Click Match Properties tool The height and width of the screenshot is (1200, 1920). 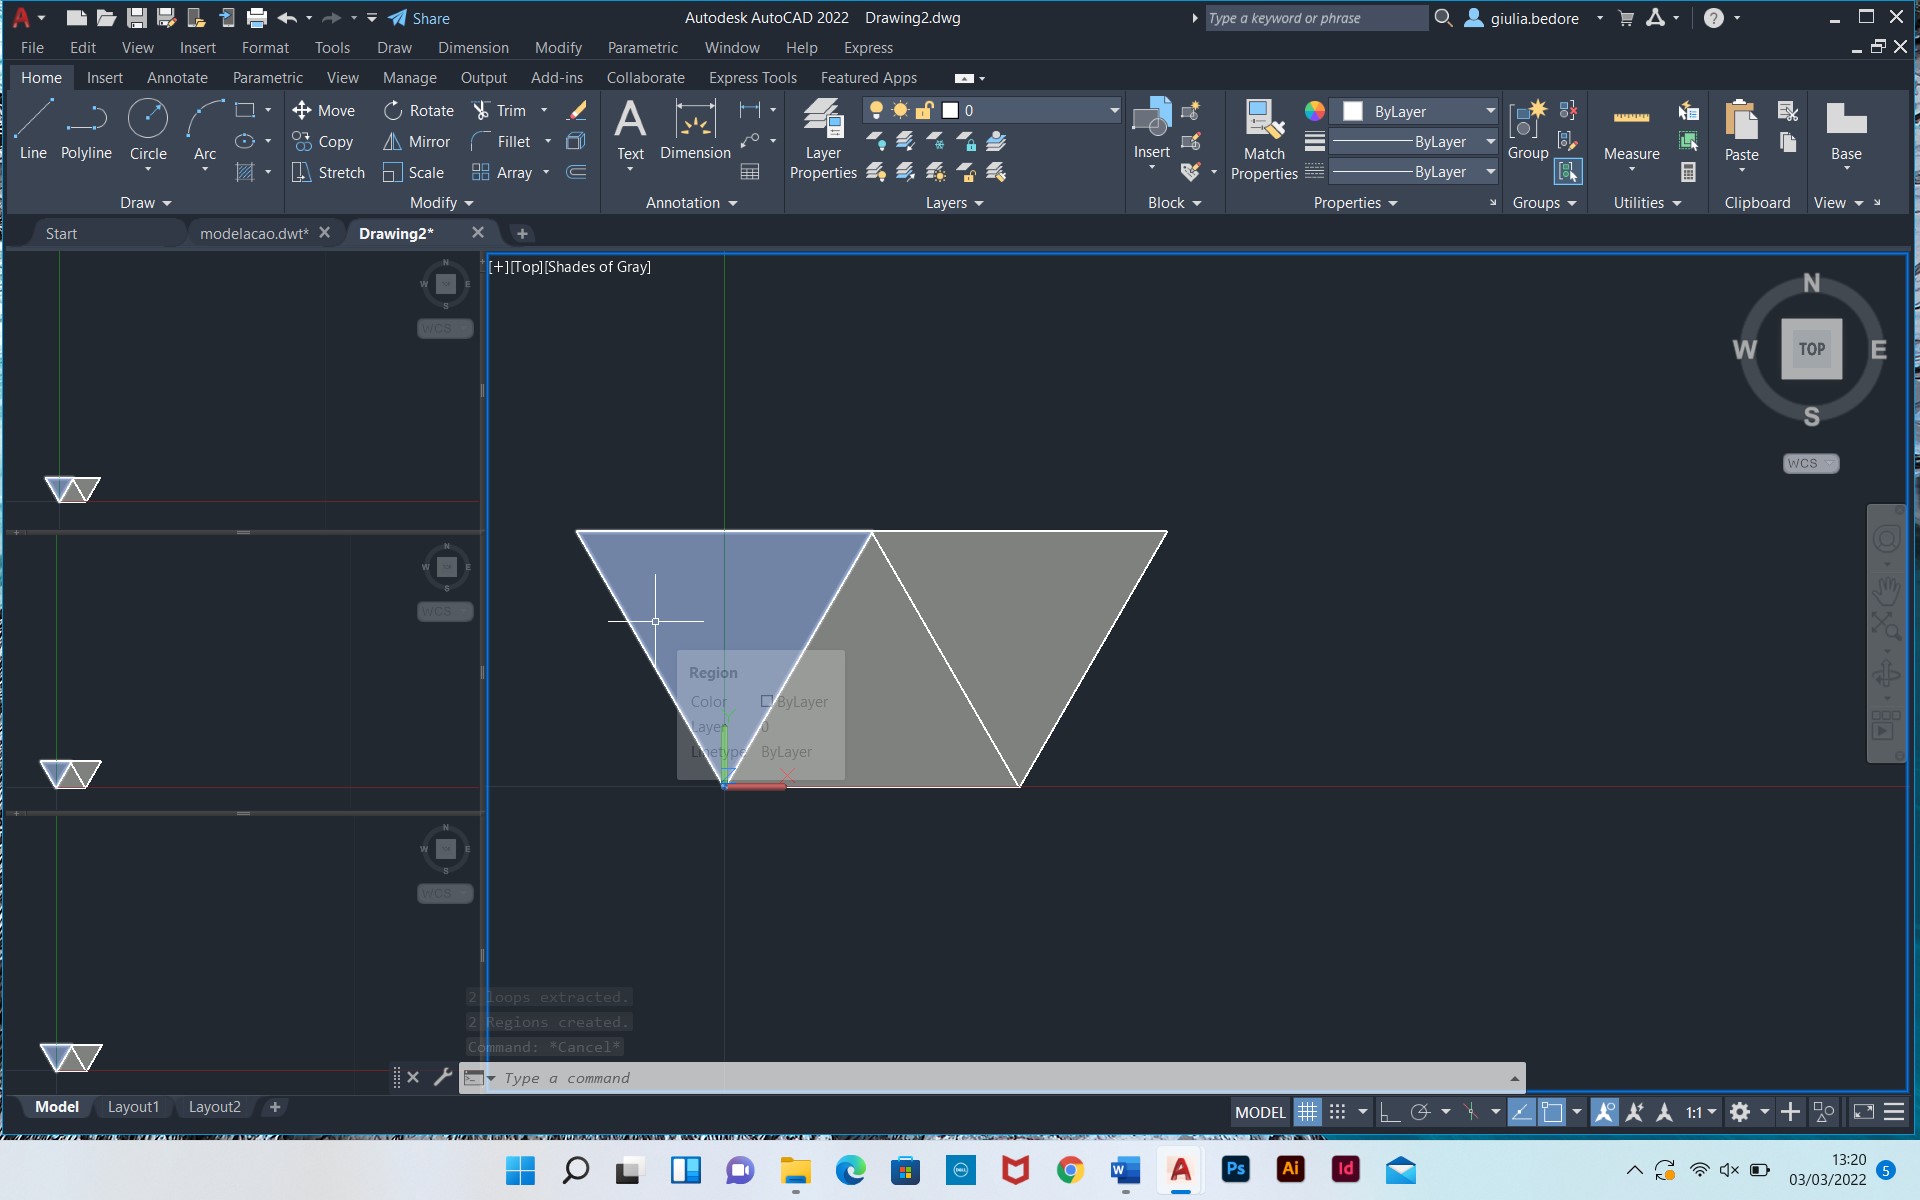coord(1264,140)
